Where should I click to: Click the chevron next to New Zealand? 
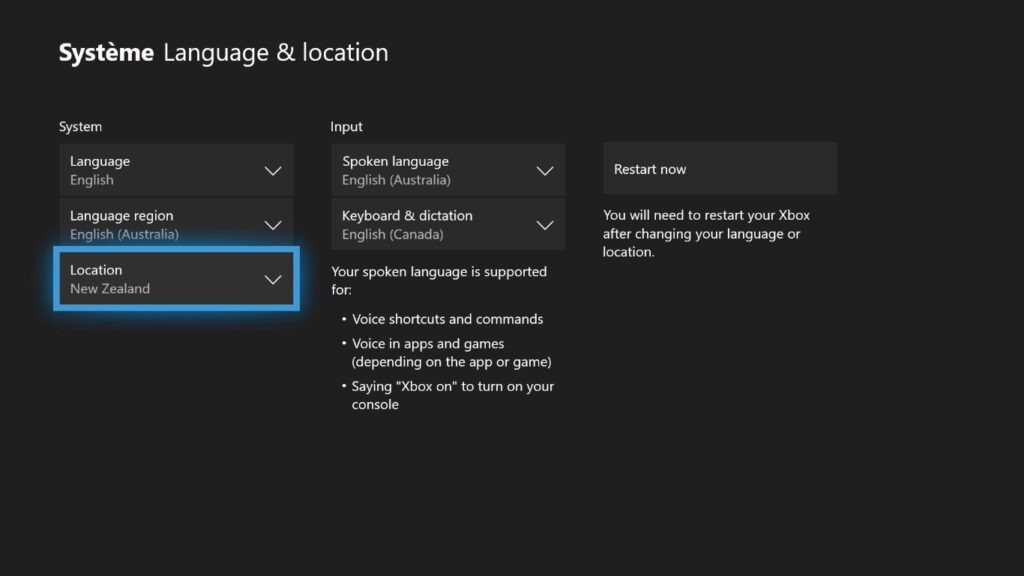pyautogui.click(x=273, y=280)
